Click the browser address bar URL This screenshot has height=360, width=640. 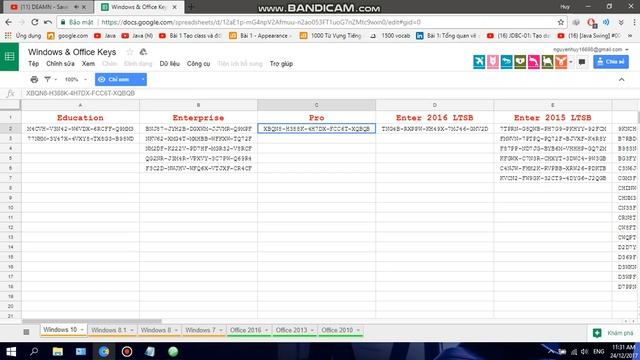261,22
